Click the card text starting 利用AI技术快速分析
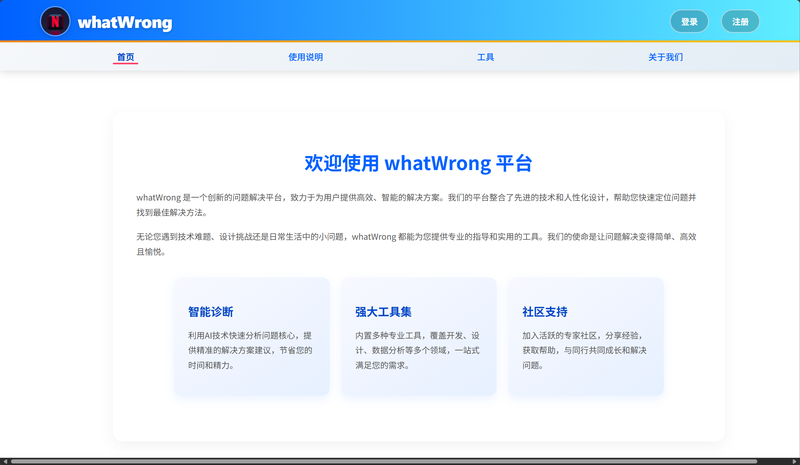The image size is (800, 465). click(x=250, y=350)
